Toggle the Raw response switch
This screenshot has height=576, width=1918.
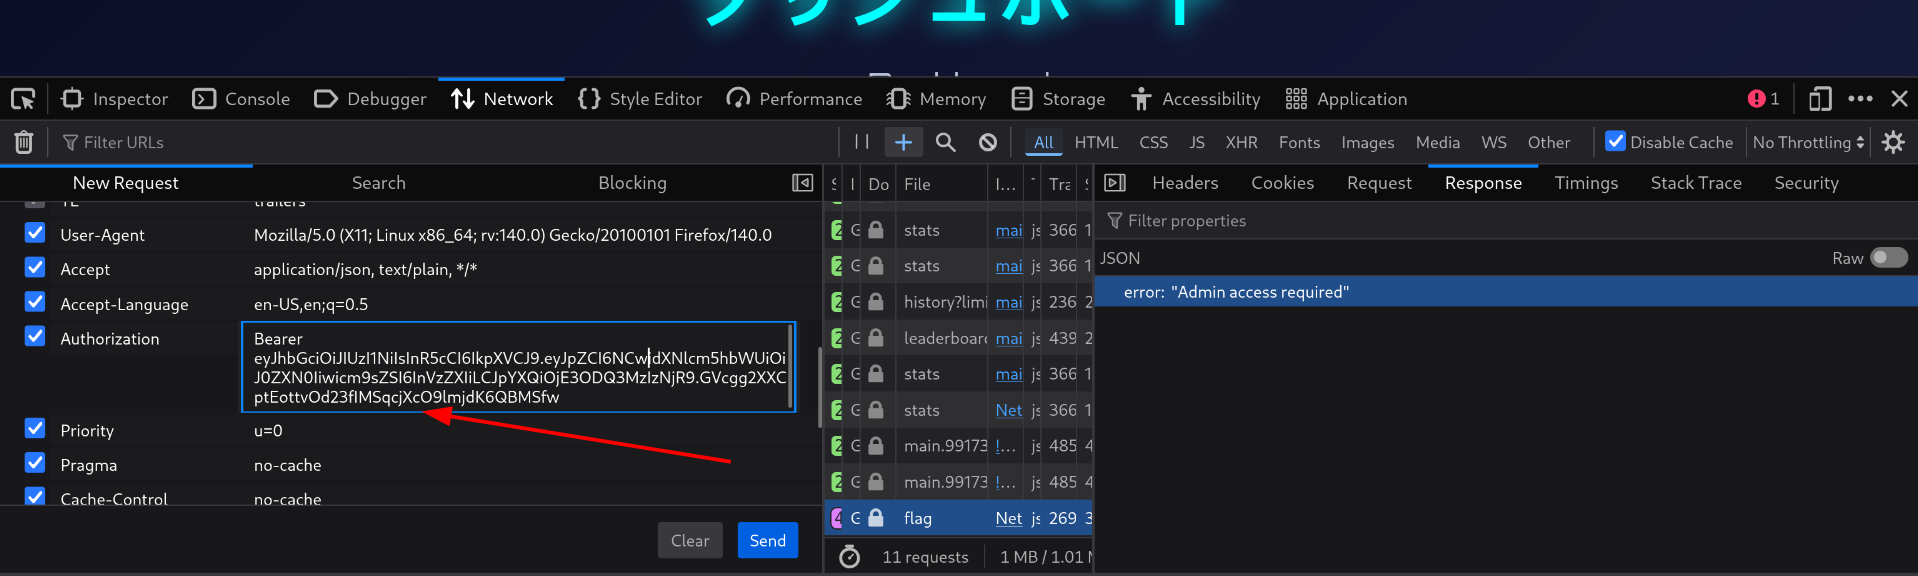coord(1889,258)
